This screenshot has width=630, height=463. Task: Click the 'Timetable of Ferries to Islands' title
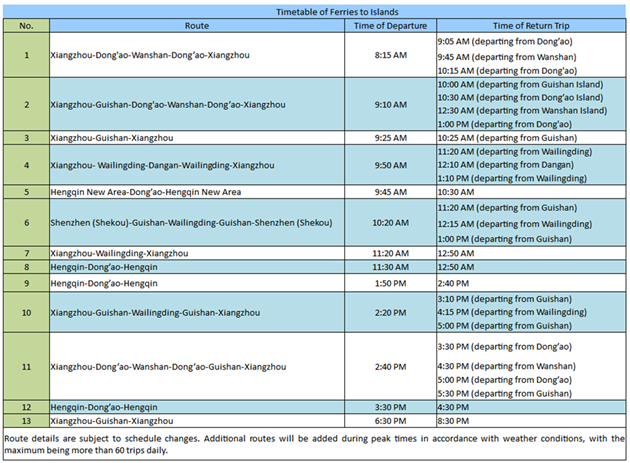(x=337, y=12)
